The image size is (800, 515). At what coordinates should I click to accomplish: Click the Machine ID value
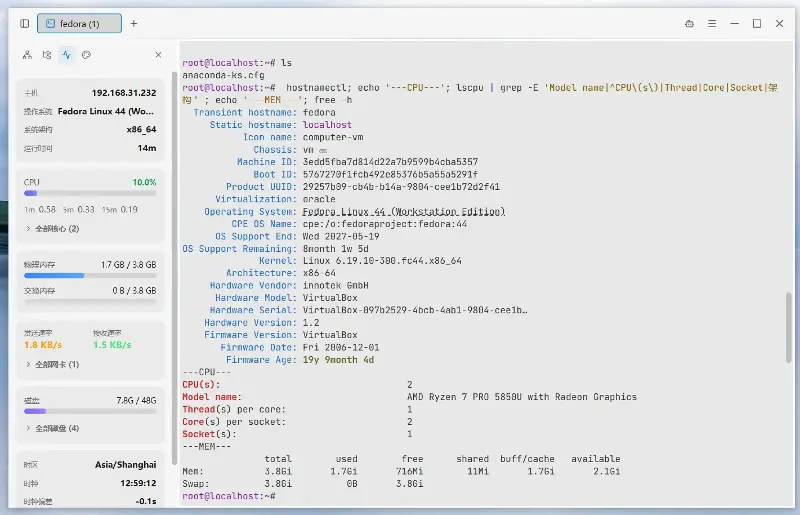coord(390,162)
